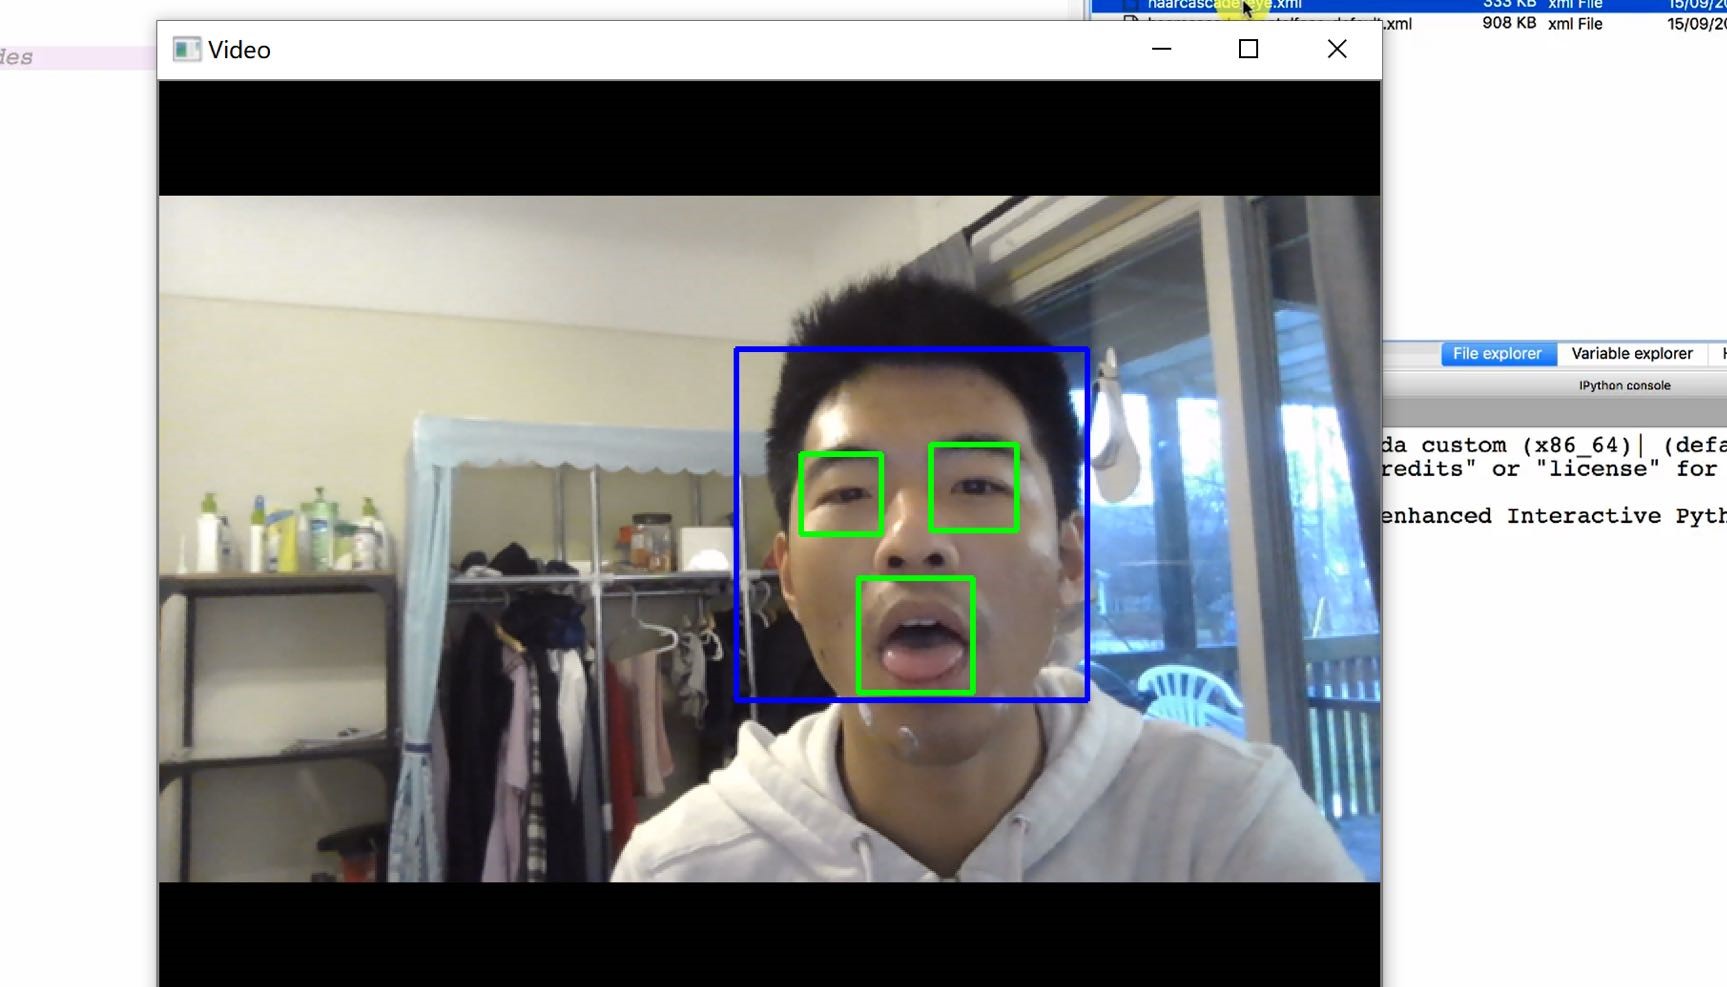Click the file icon of the second xml file
This screenshot has height=987, width=1727.
[1131, 22]
